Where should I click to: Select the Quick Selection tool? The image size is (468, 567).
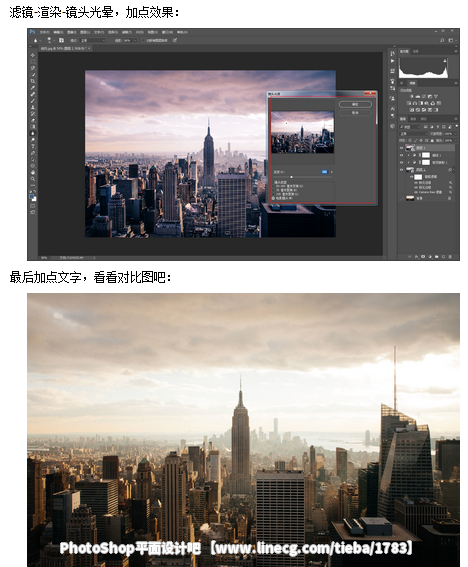pos(33,74)
